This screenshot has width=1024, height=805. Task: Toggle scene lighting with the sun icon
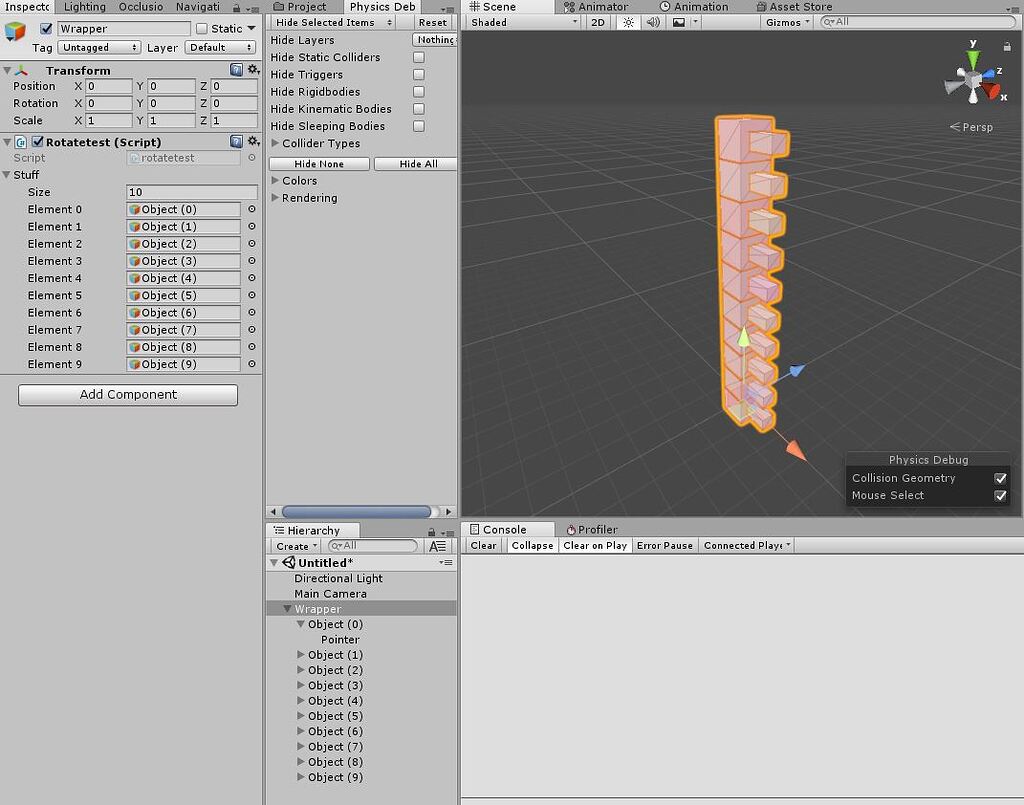point(627,21)
